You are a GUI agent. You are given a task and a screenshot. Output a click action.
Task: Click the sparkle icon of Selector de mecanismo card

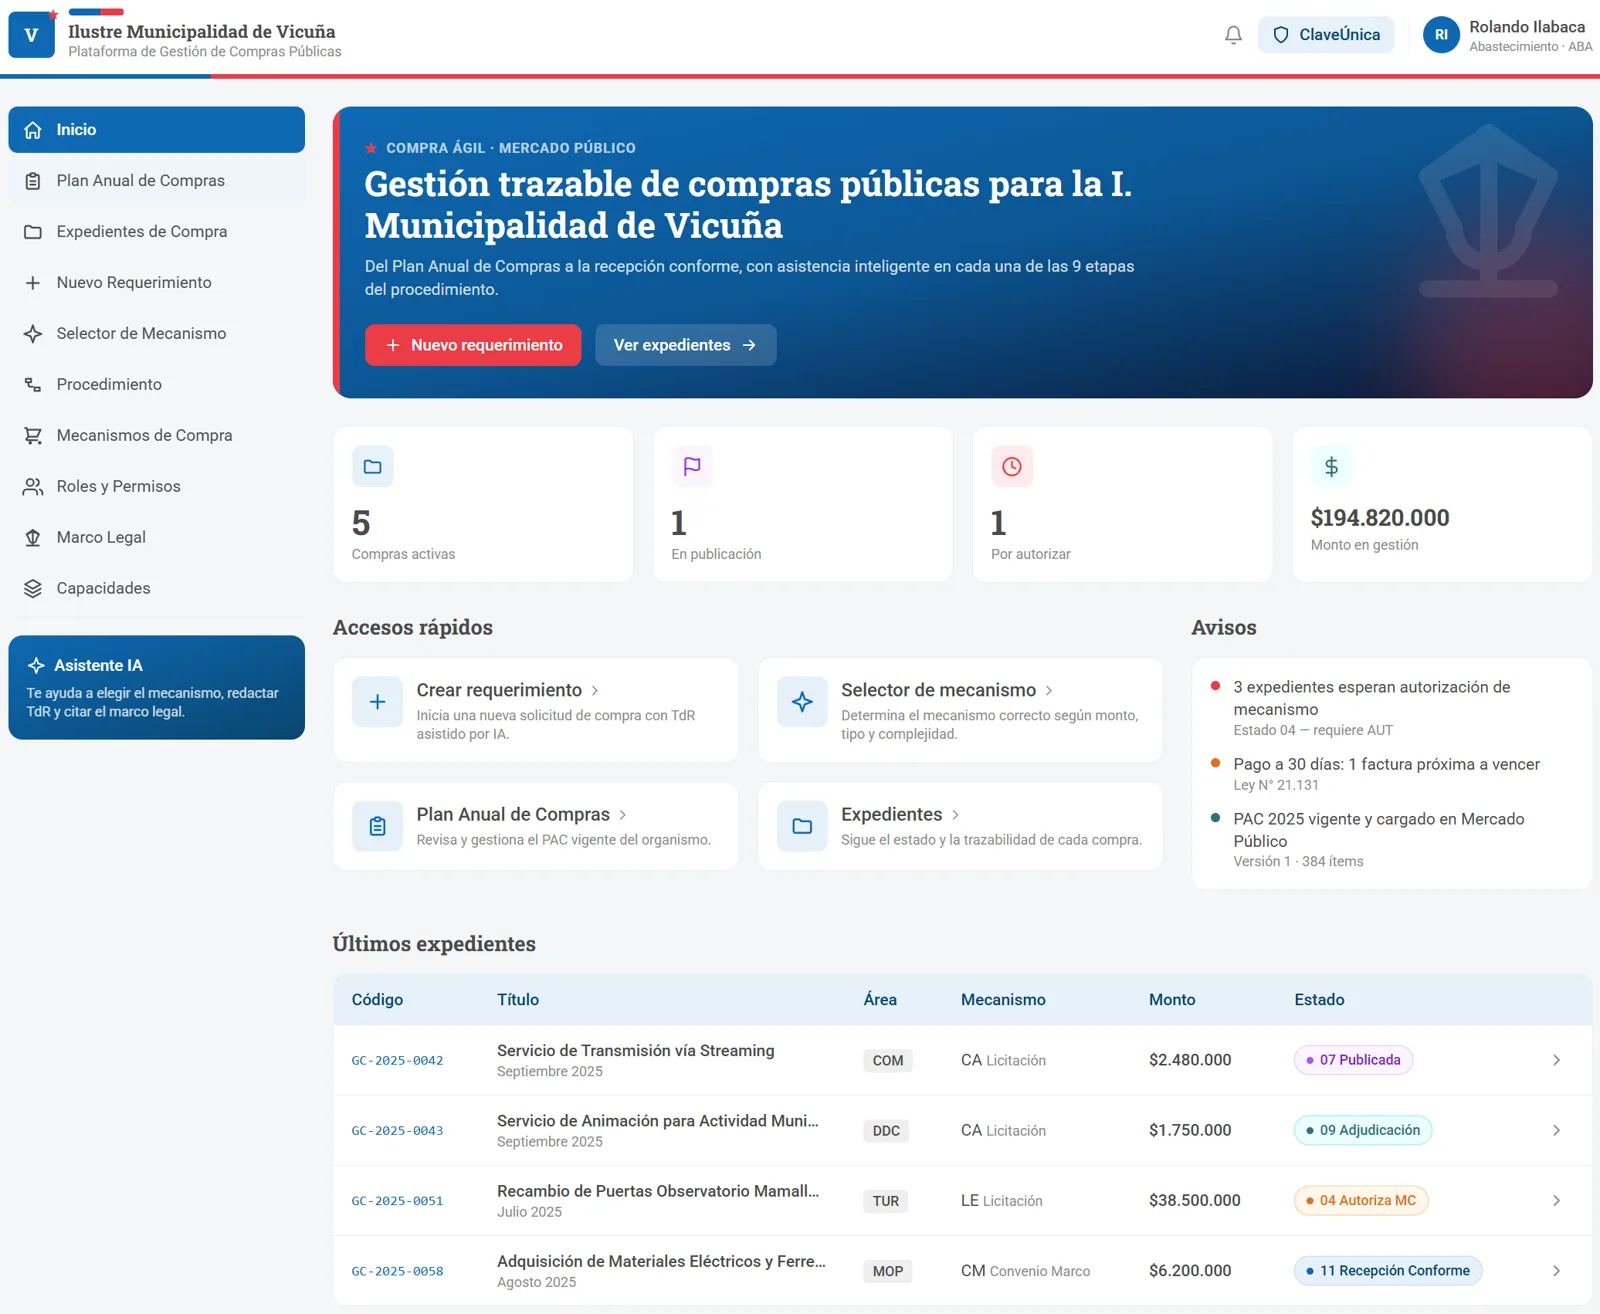(802, 702)
